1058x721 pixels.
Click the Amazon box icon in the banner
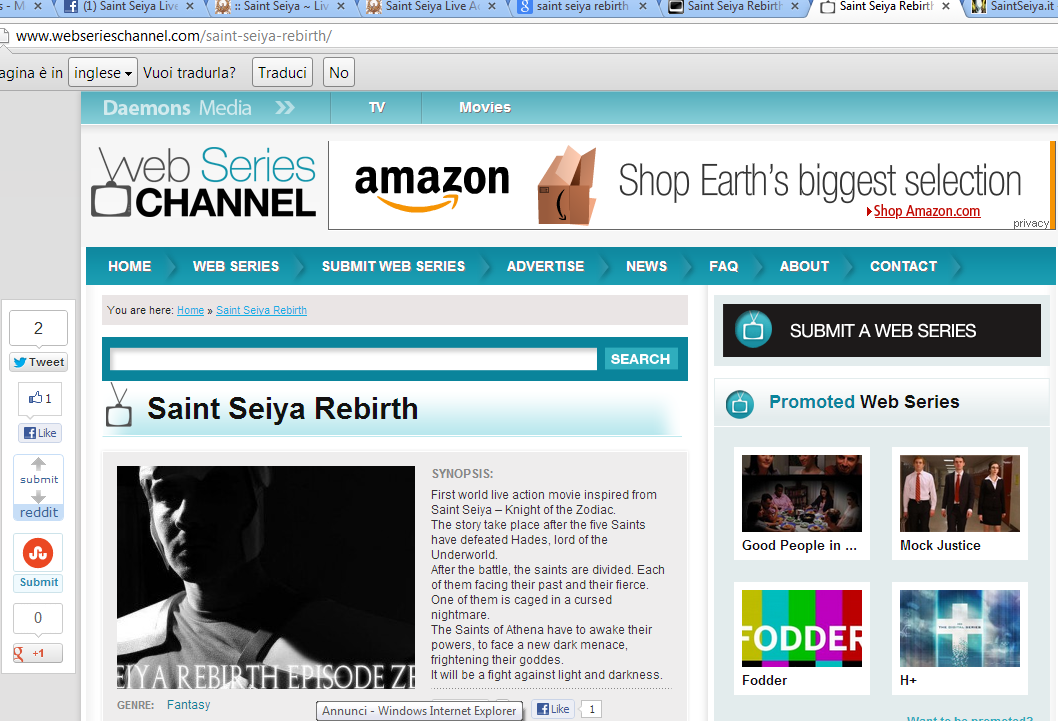pyautogui.click(x=567, y=185)
